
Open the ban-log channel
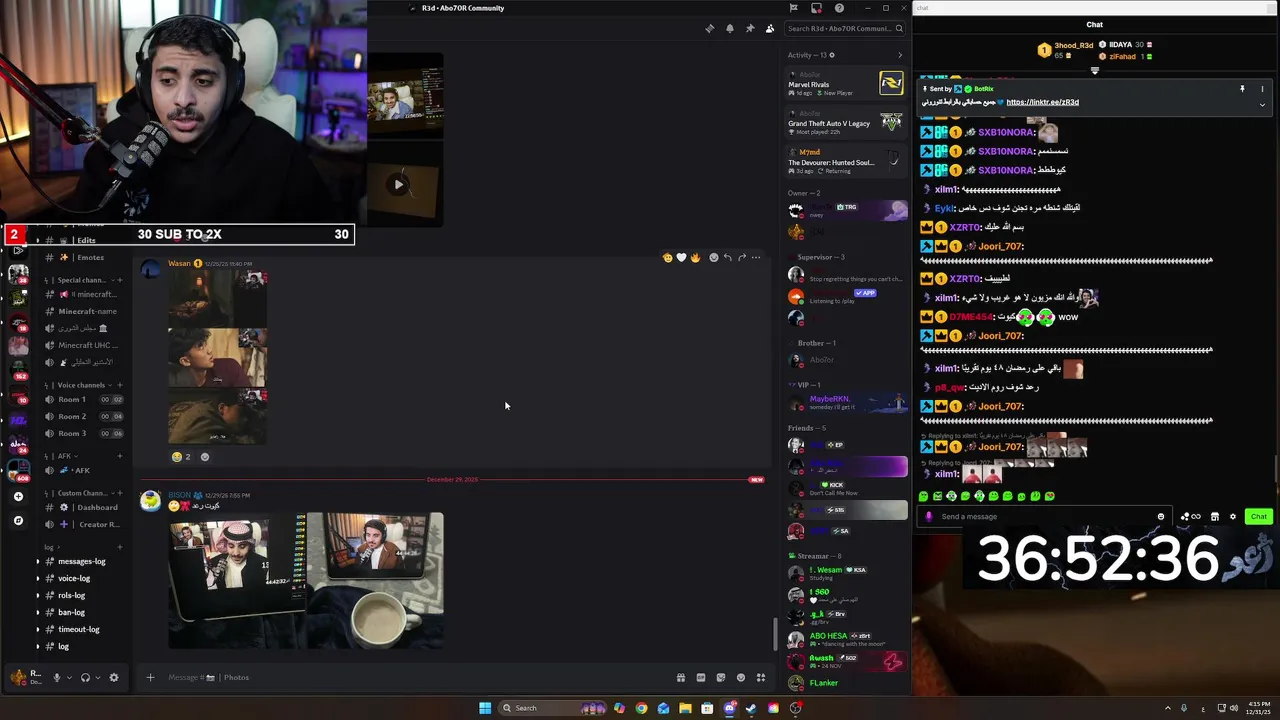click(x=71, y=612)
